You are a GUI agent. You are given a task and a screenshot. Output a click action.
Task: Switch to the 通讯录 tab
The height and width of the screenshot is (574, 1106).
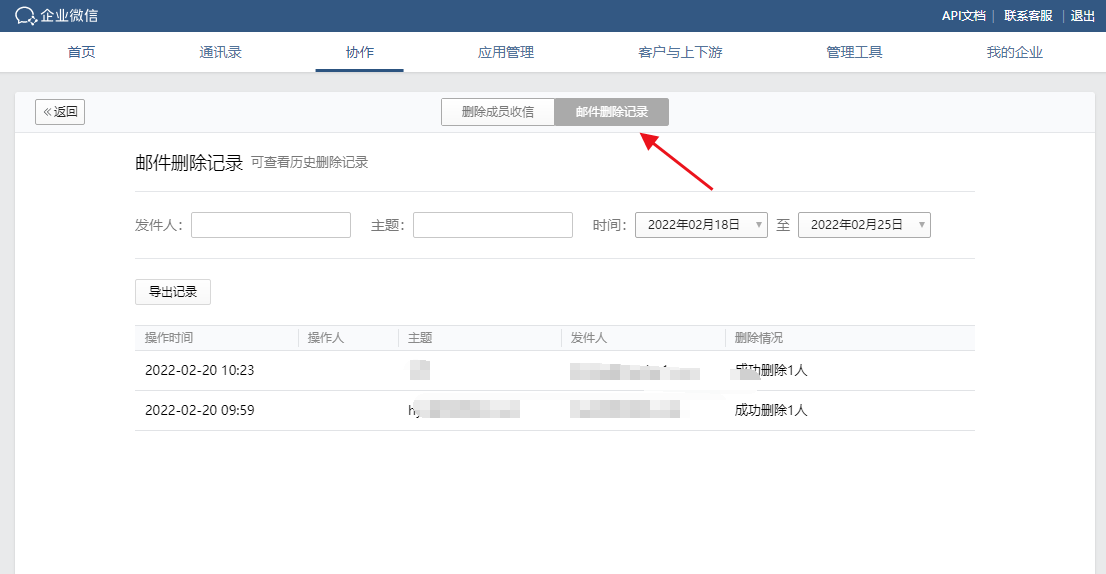pos(220,52)
